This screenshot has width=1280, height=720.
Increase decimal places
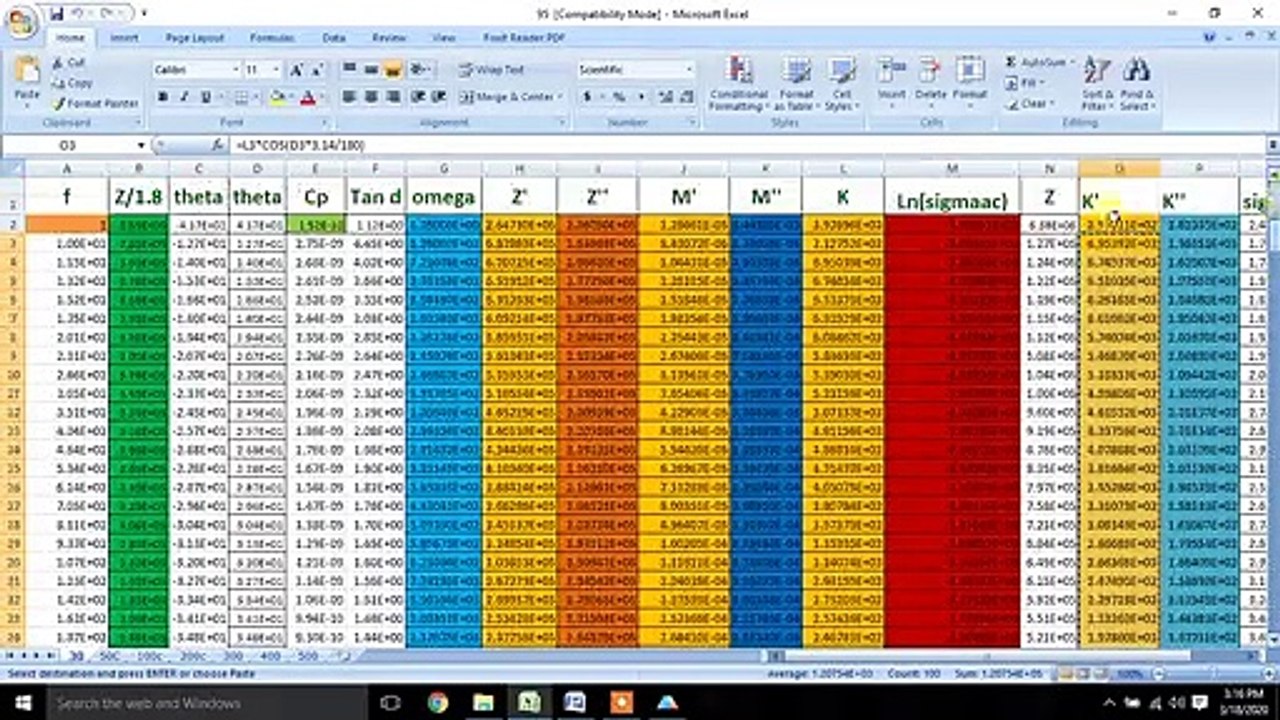click(x=664, y=97)
